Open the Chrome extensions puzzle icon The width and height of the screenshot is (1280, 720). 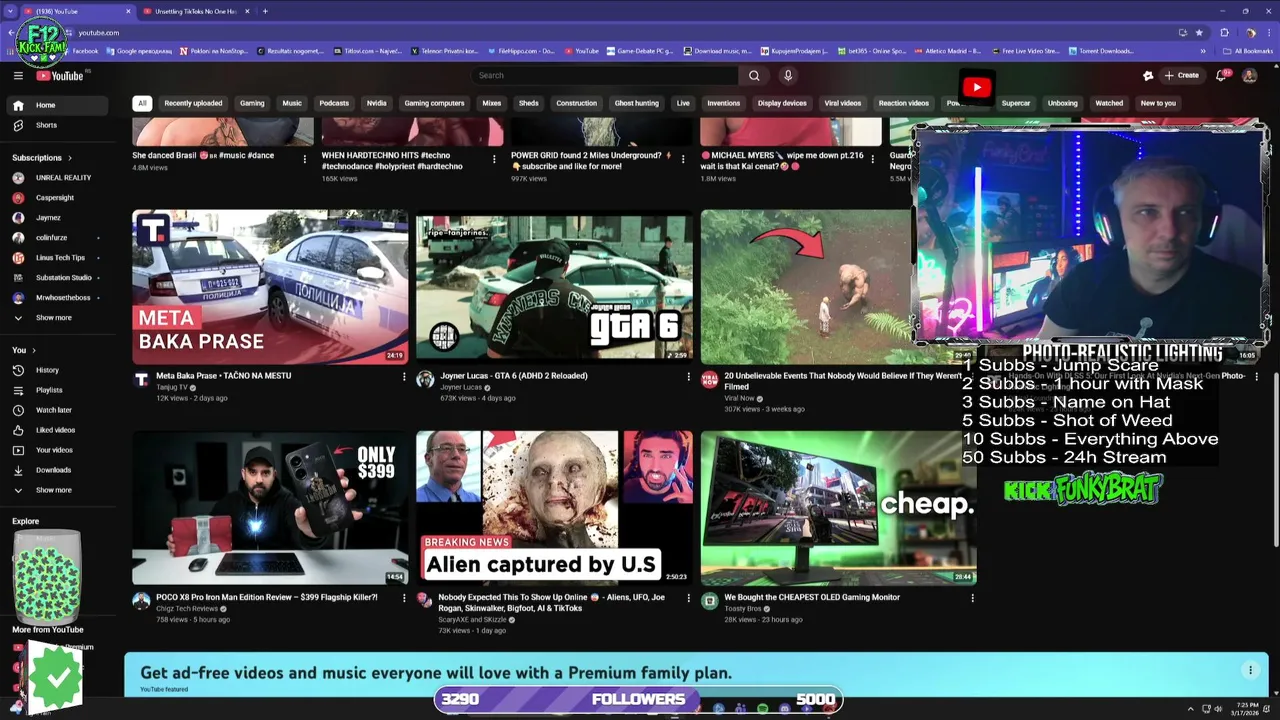(x=1224, y=32)
